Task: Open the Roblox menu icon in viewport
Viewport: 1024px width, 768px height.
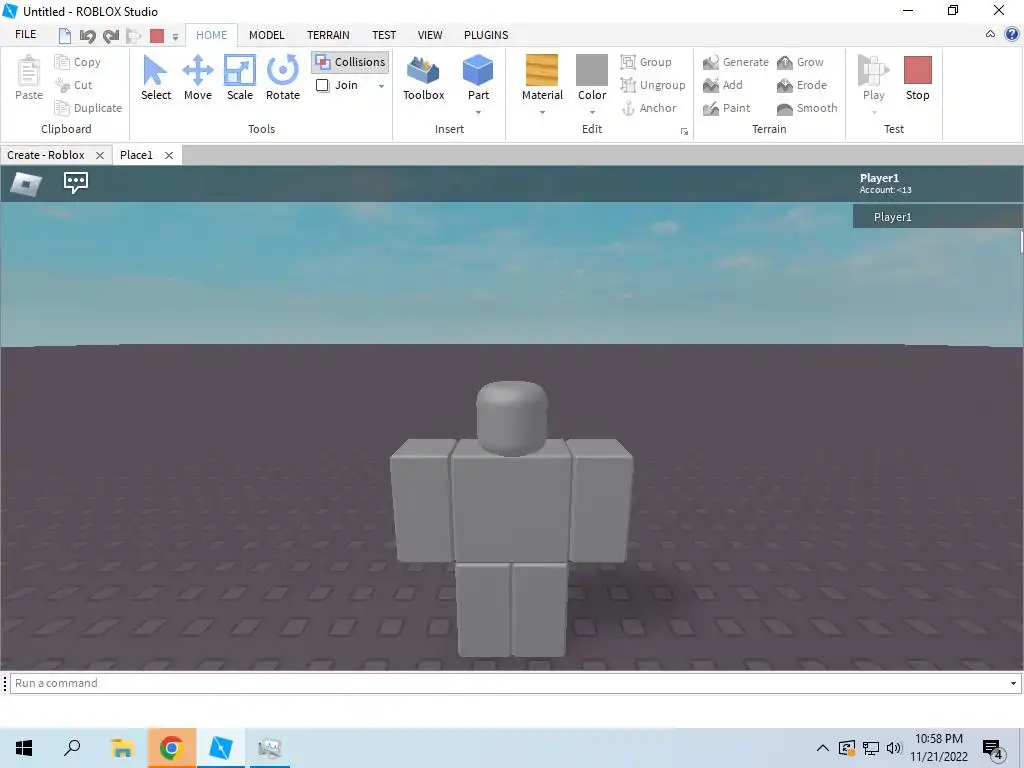Action: [26, 184]
